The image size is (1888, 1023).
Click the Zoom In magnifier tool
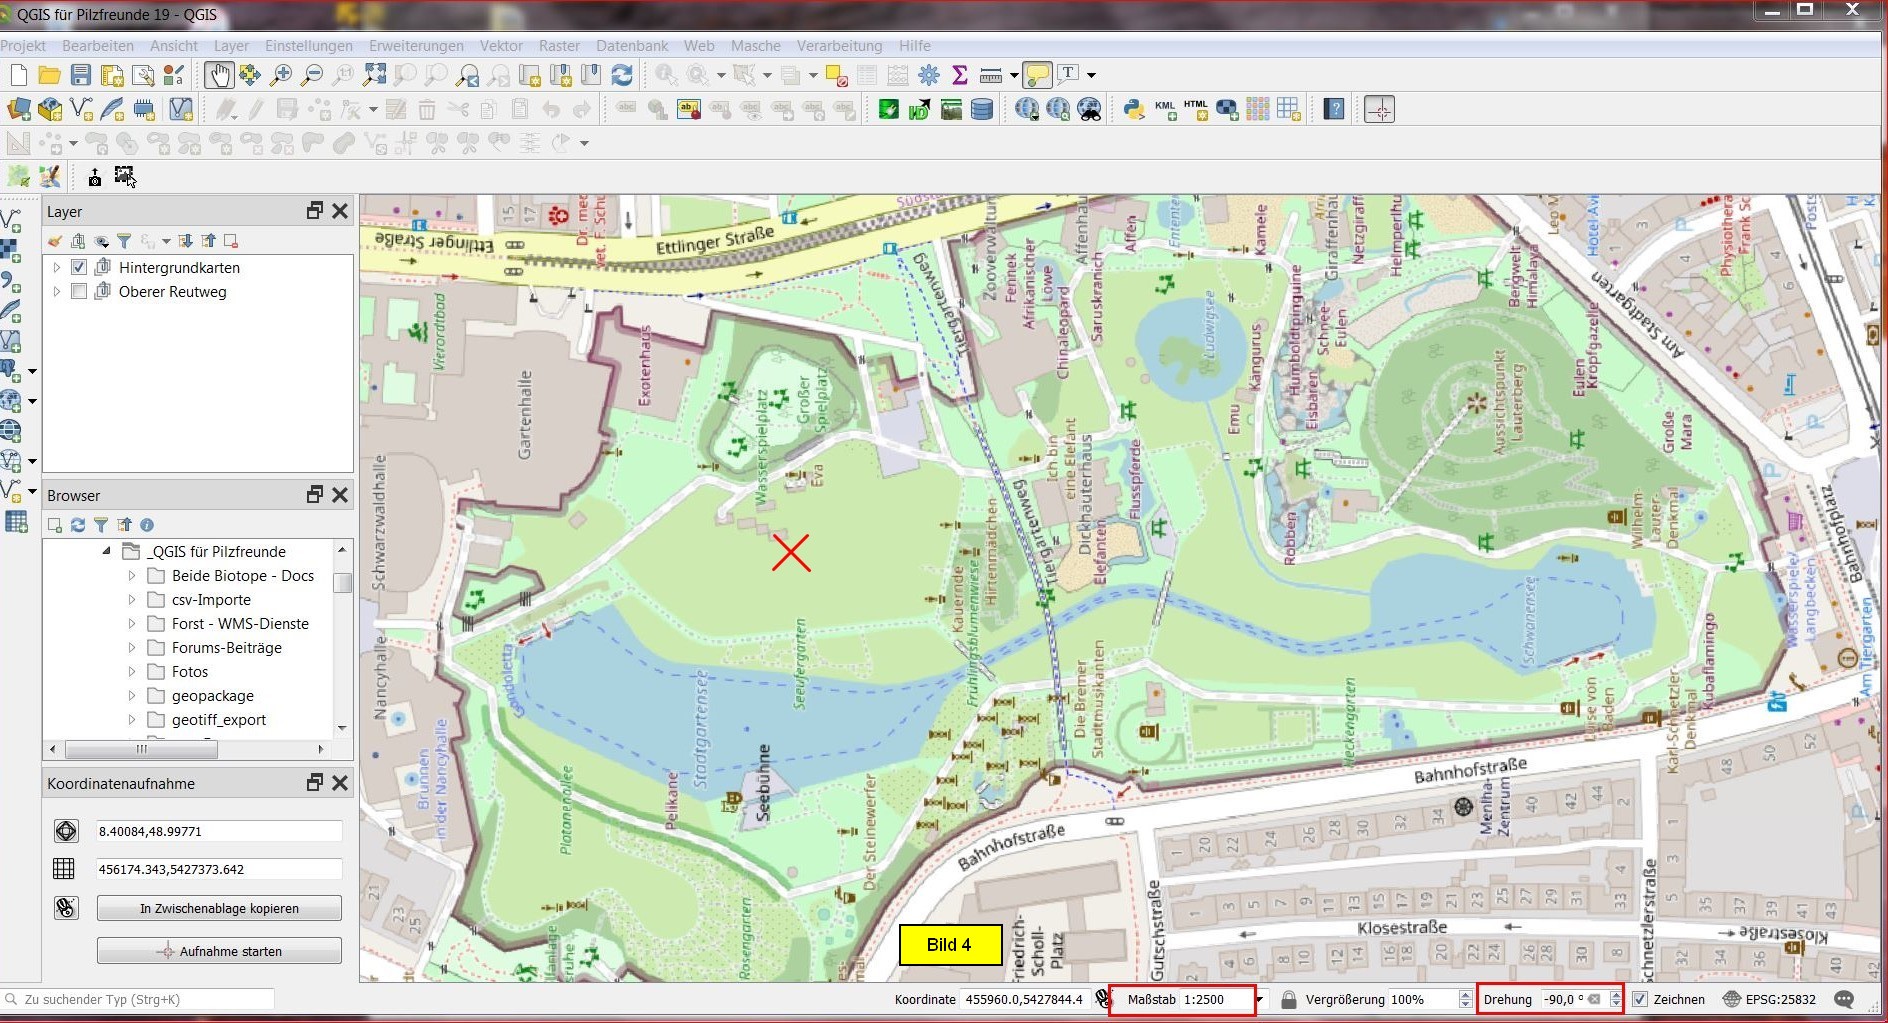tap(281, 75)
